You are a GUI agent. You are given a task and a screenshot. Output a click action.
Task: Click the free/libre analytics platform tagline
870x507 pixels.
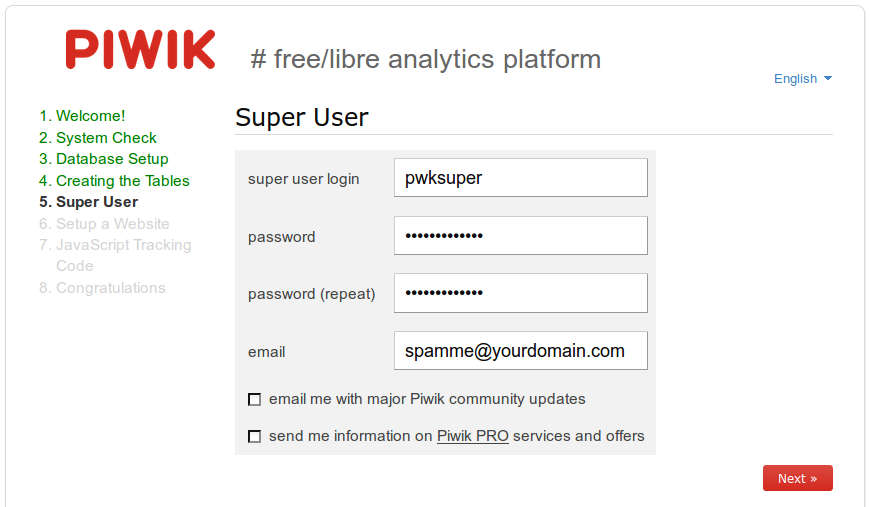pos(426,59)
